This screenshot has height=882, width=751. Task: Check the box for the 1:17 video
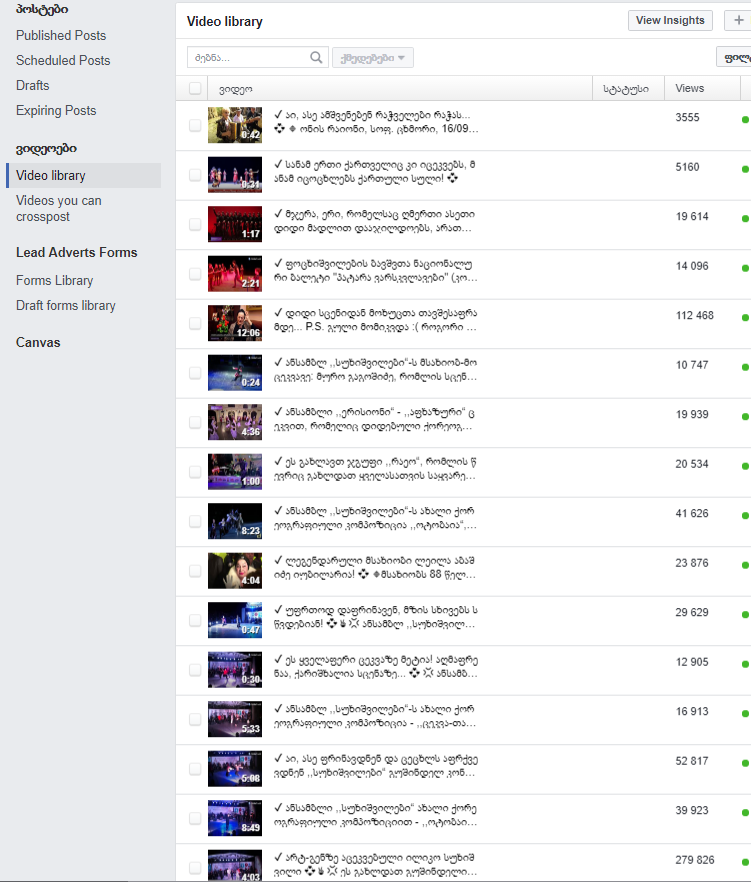(195, 224)
